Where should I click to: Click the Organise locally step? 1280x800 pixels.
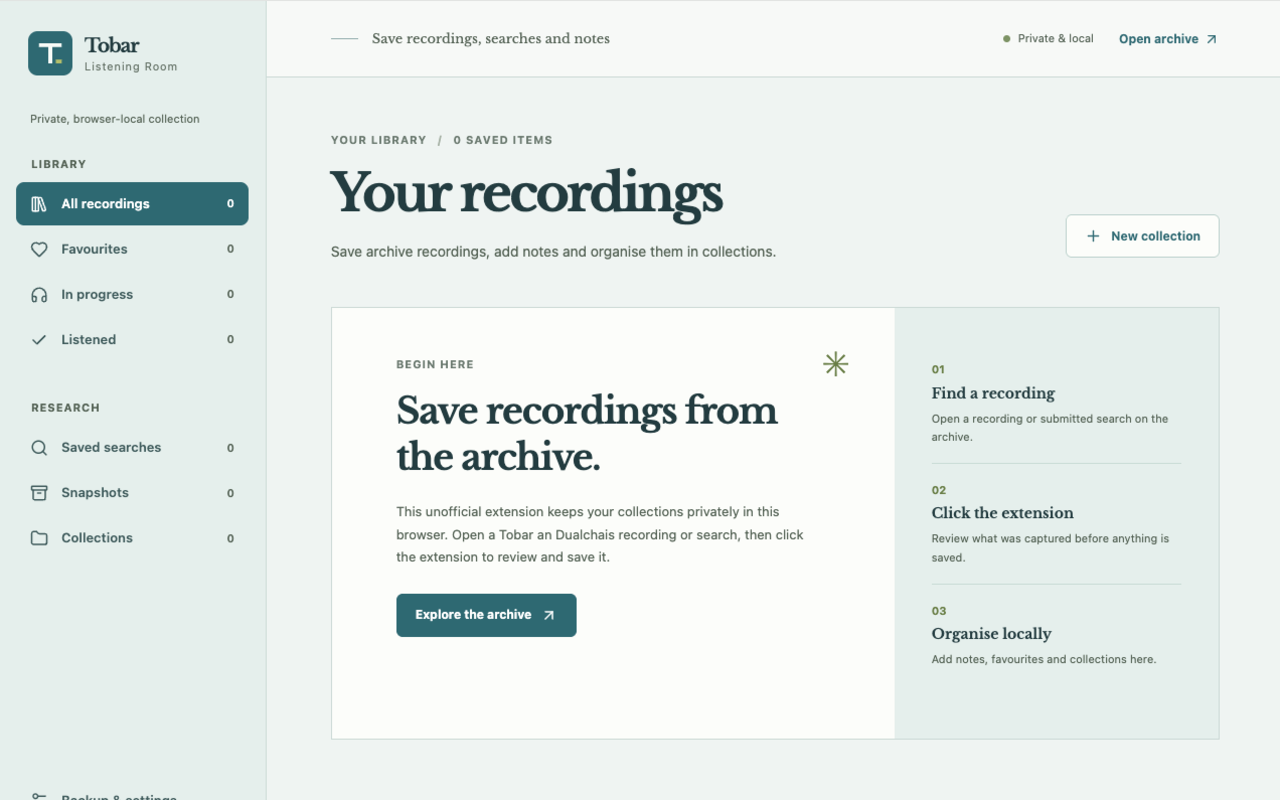[1056, 636]
